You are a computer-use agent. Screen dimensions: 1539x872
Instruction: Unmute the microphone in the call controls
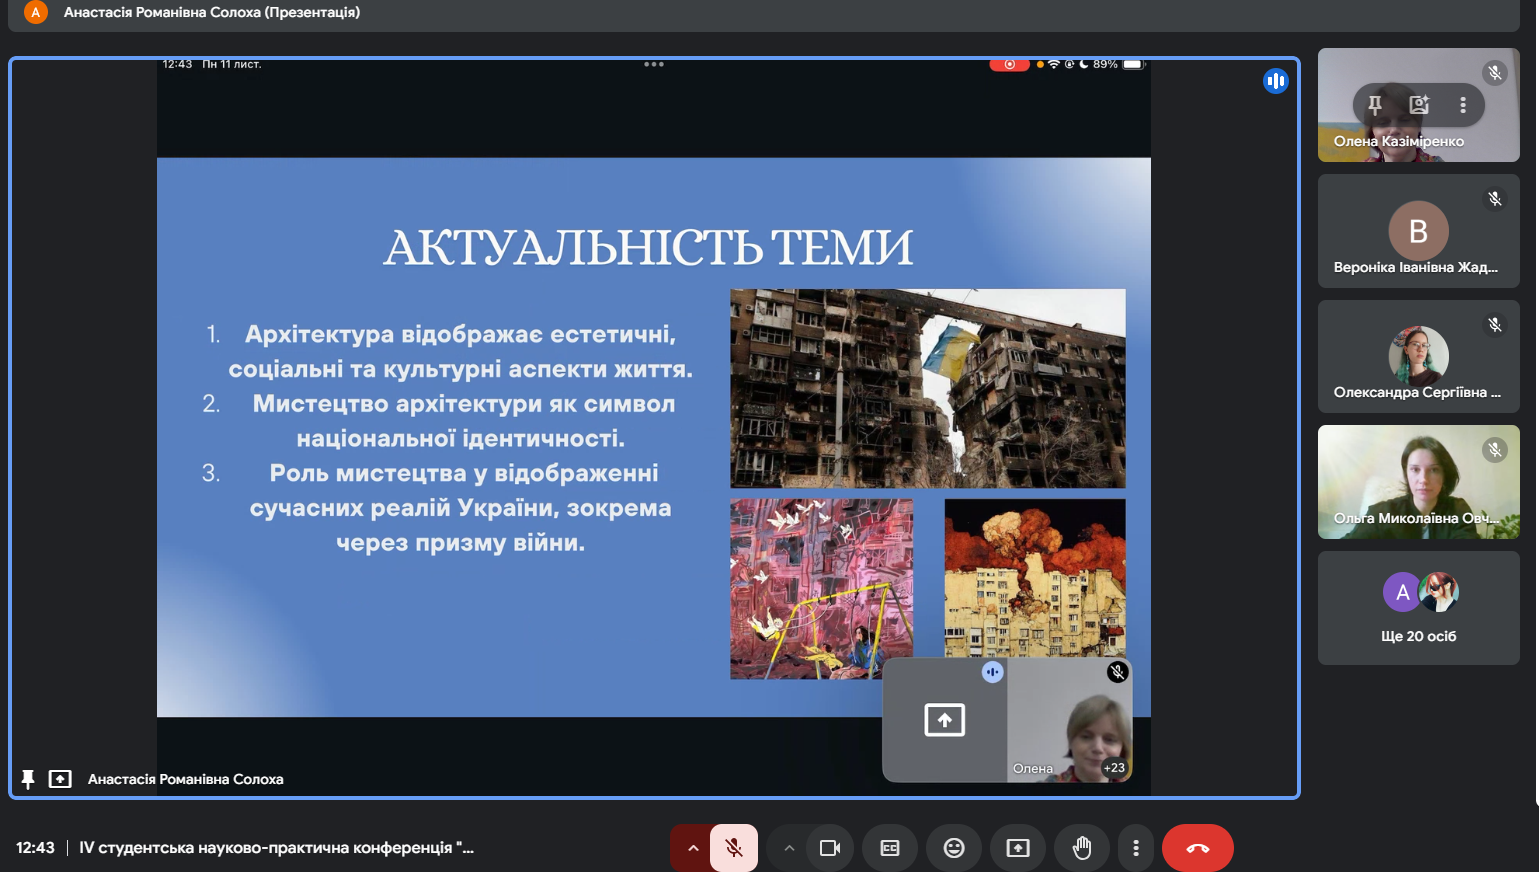(734, 848)
